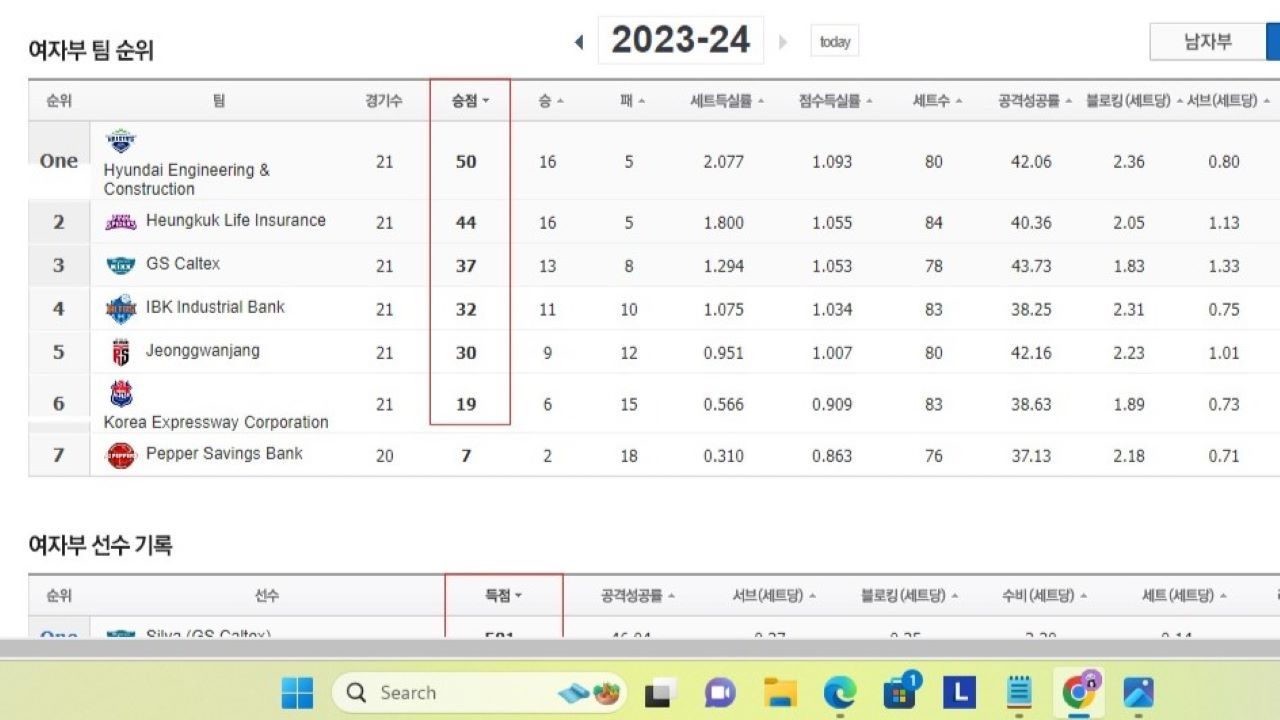The width and height of the screenshot is (1280, 720).
Task: Go to the next season using the right arrow
Action: pos(783,42)
